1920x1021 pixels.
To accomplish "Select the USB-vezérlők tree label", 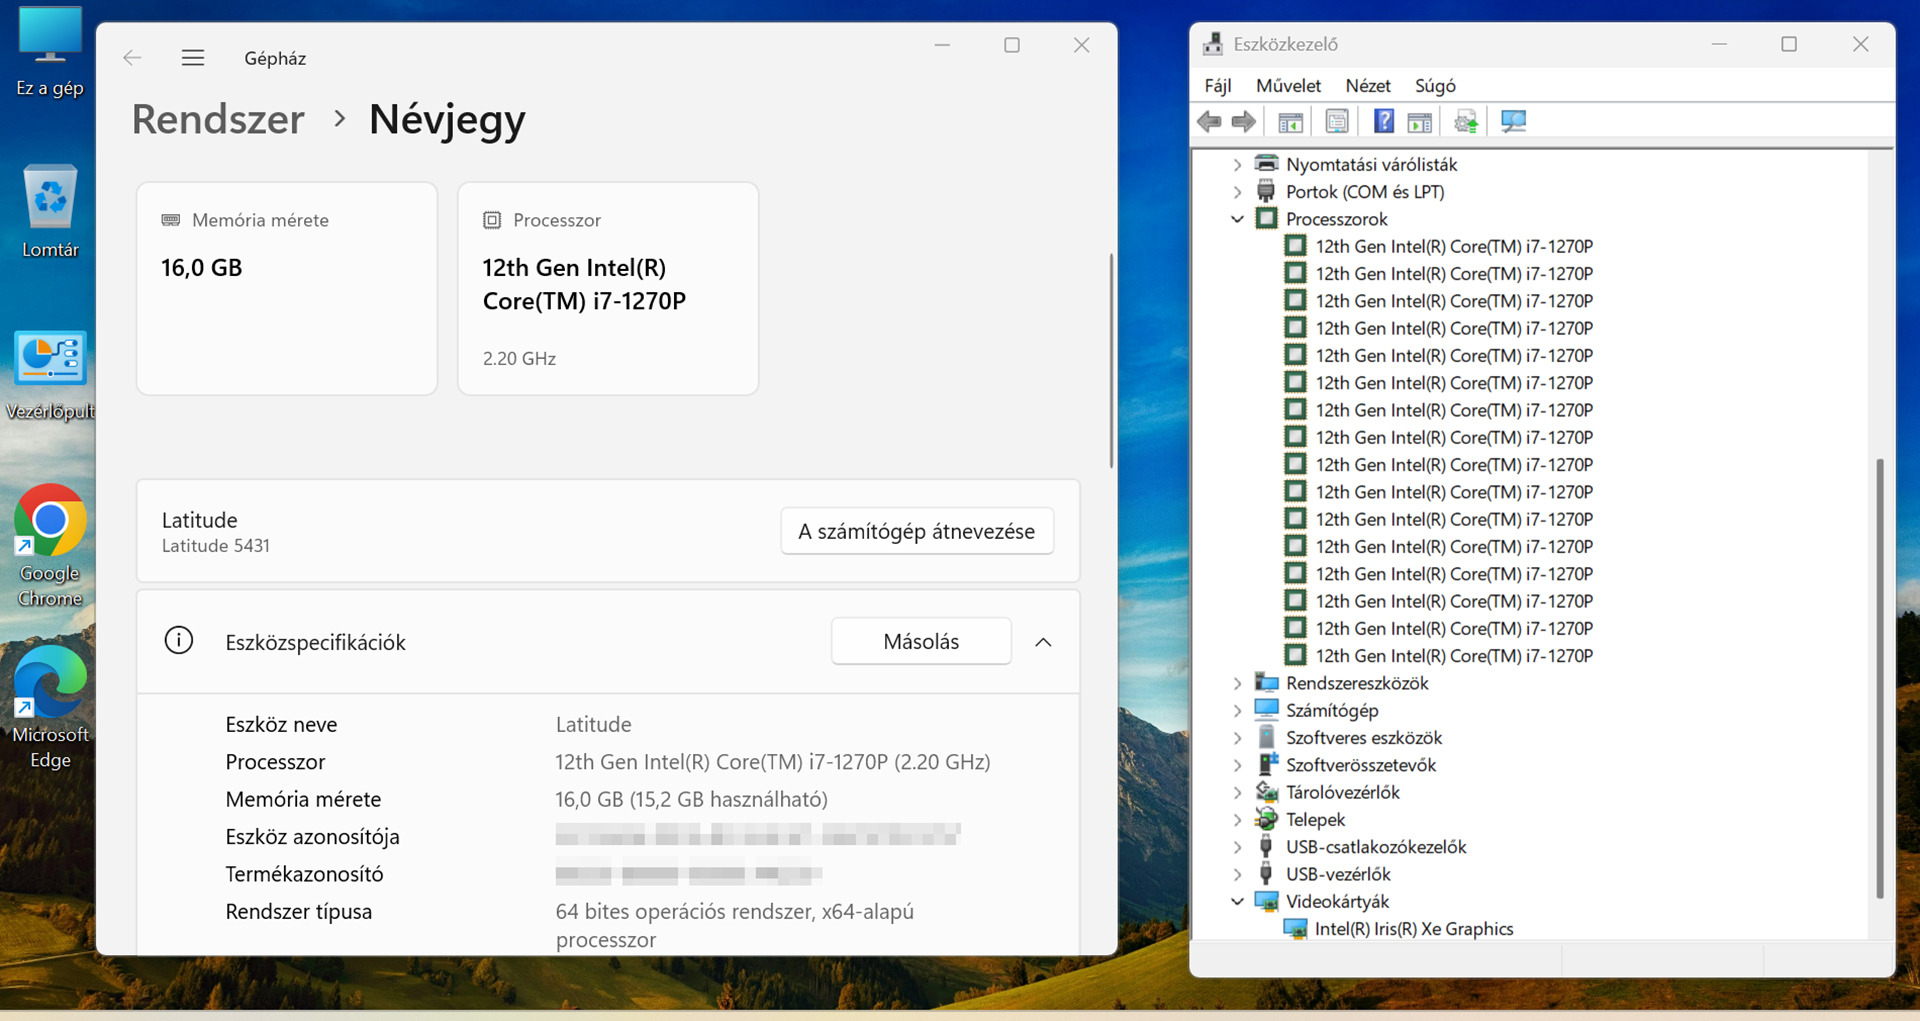I will (x=1338, y=874).
